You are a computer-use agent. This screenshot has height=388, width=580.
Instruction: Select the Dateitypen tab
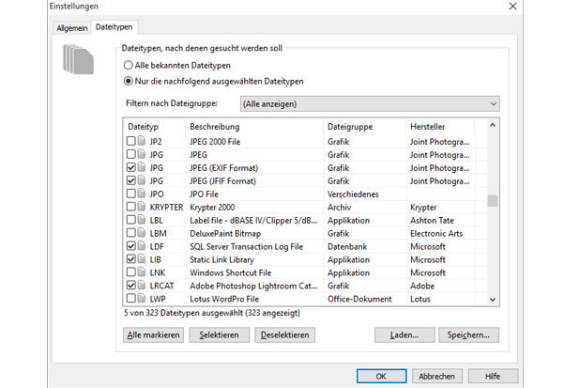pyautogui.click(x=114, y=27)
